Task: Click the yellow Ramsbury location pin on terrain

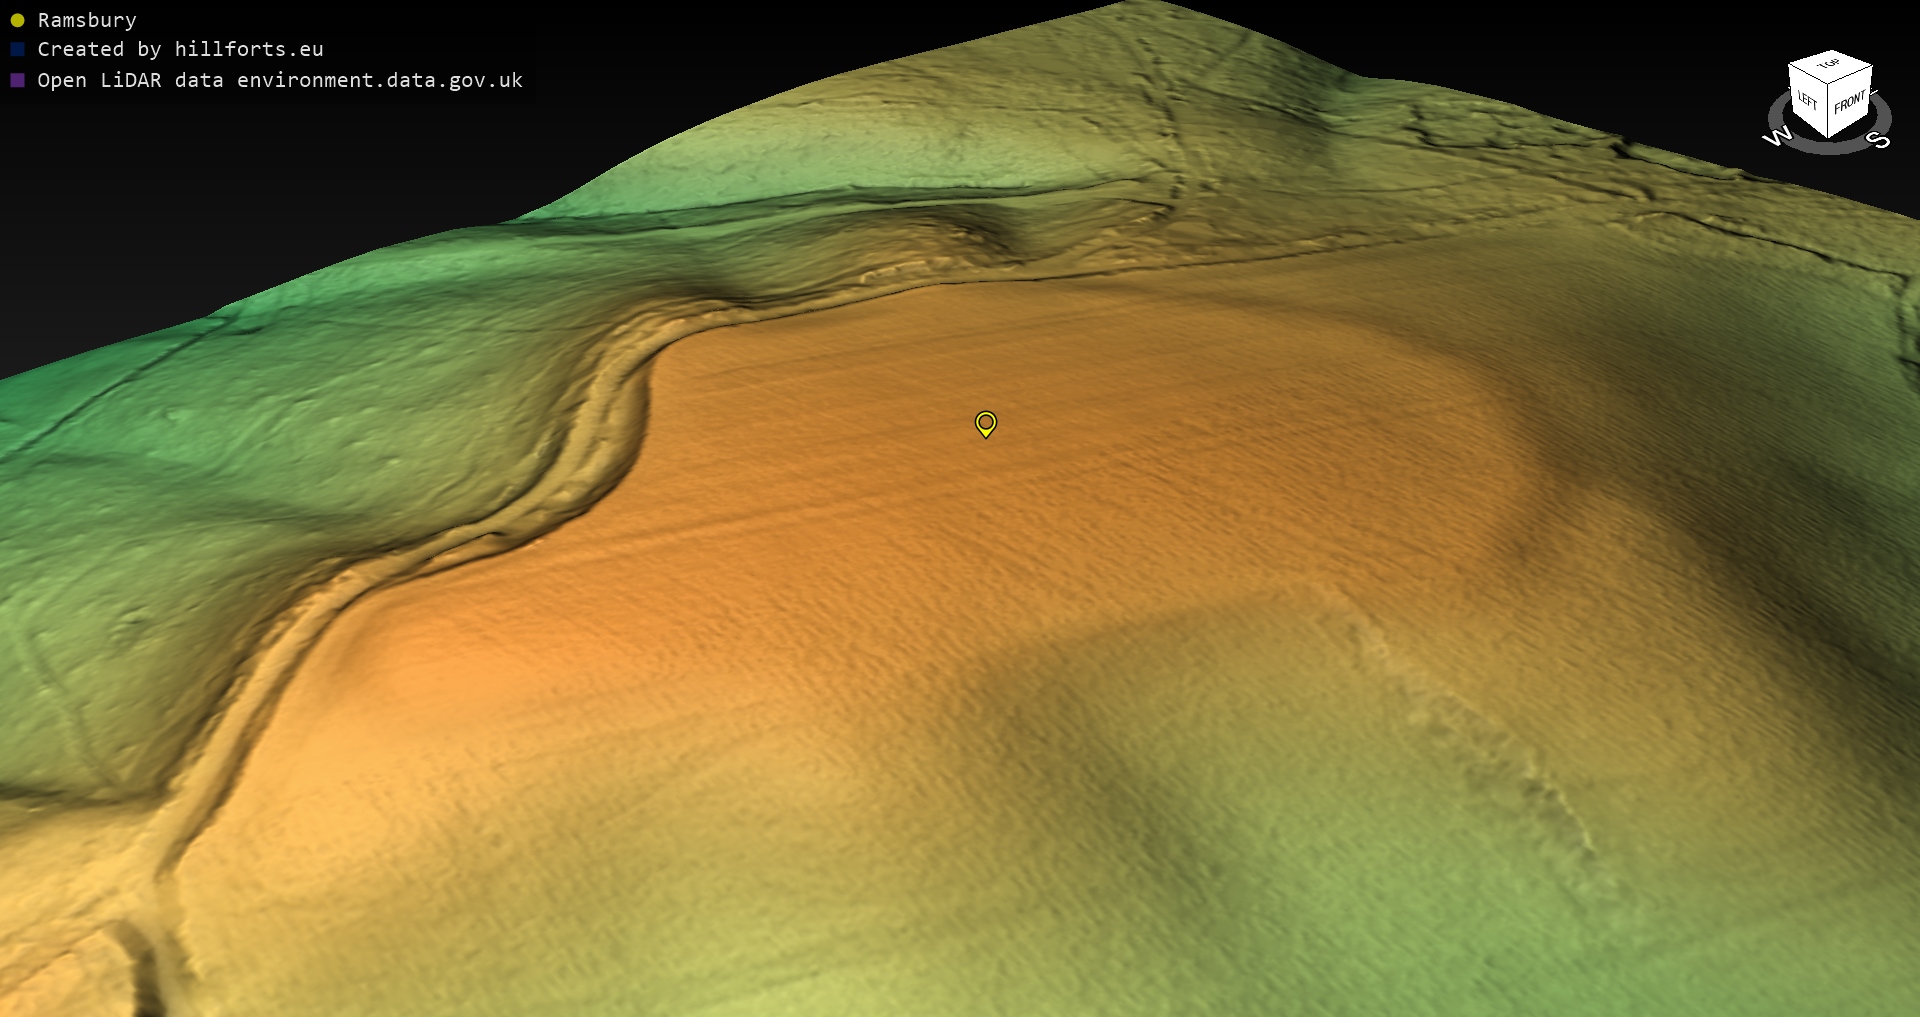Action: point(985,424)
